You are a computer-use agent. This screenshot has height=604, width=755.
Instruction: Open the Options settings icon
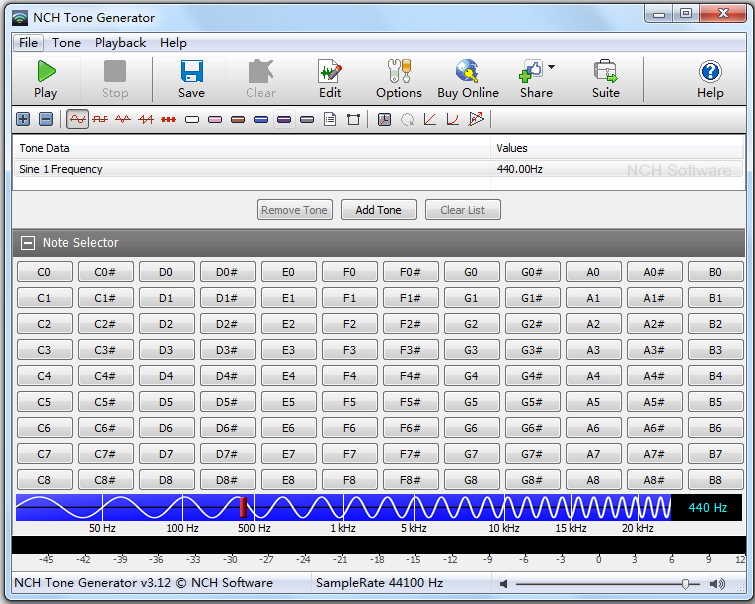tap(399, 79)
